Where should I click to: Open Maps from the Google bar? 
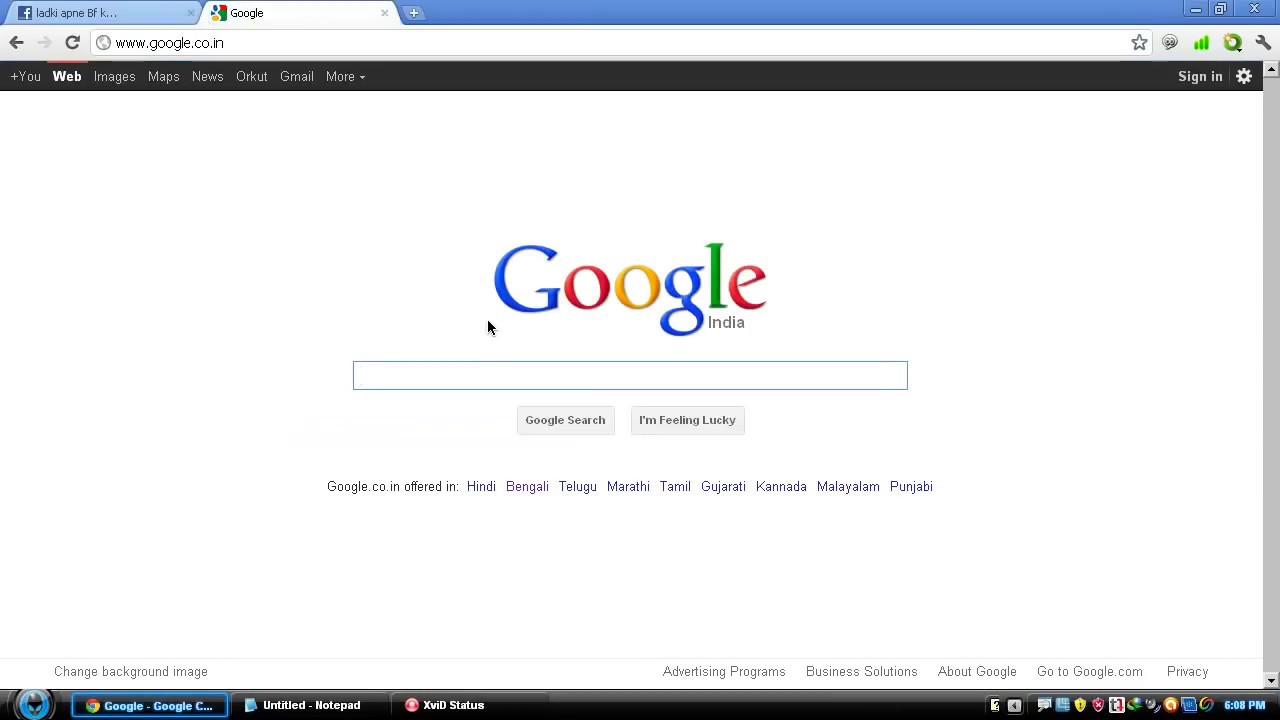(164, 76)
